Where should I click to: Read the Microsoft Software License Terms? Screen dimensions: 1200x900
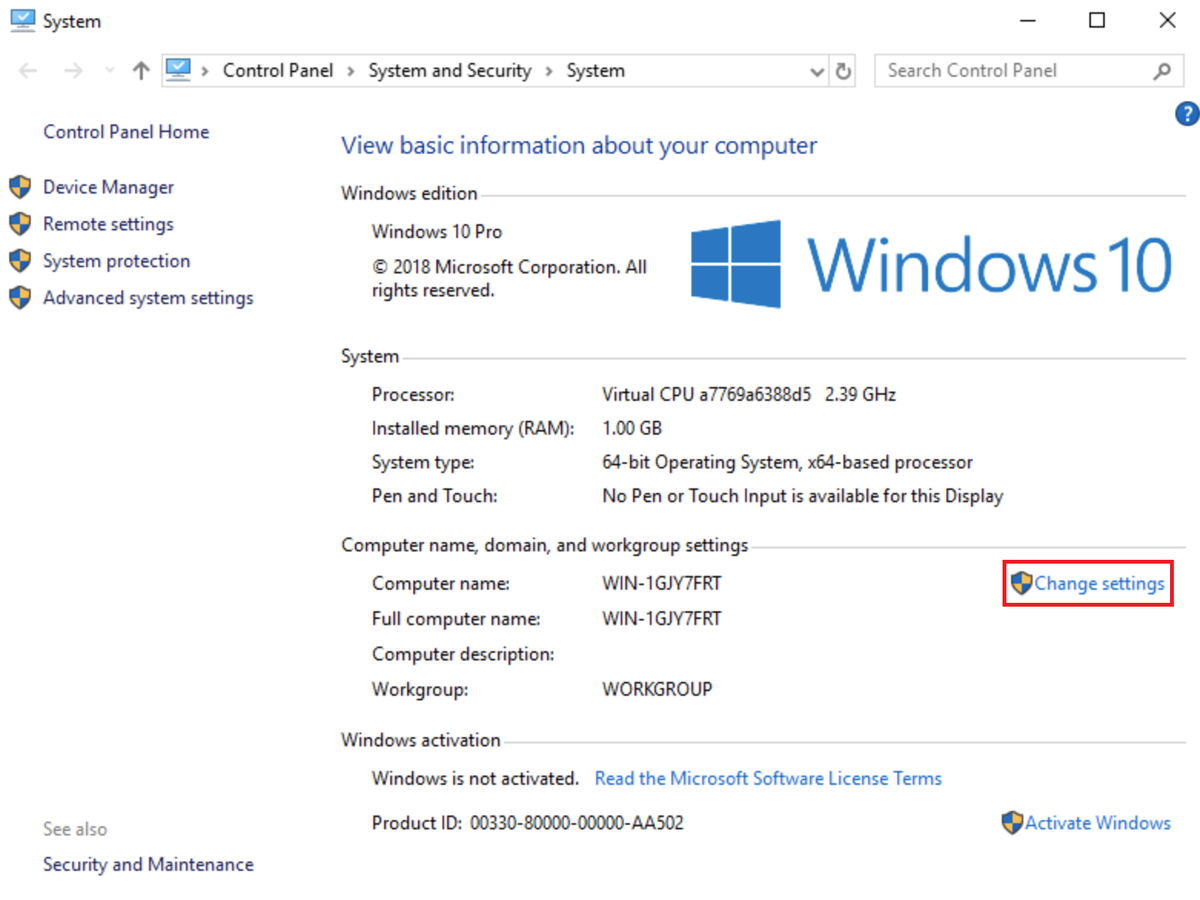tap(768, 778)
